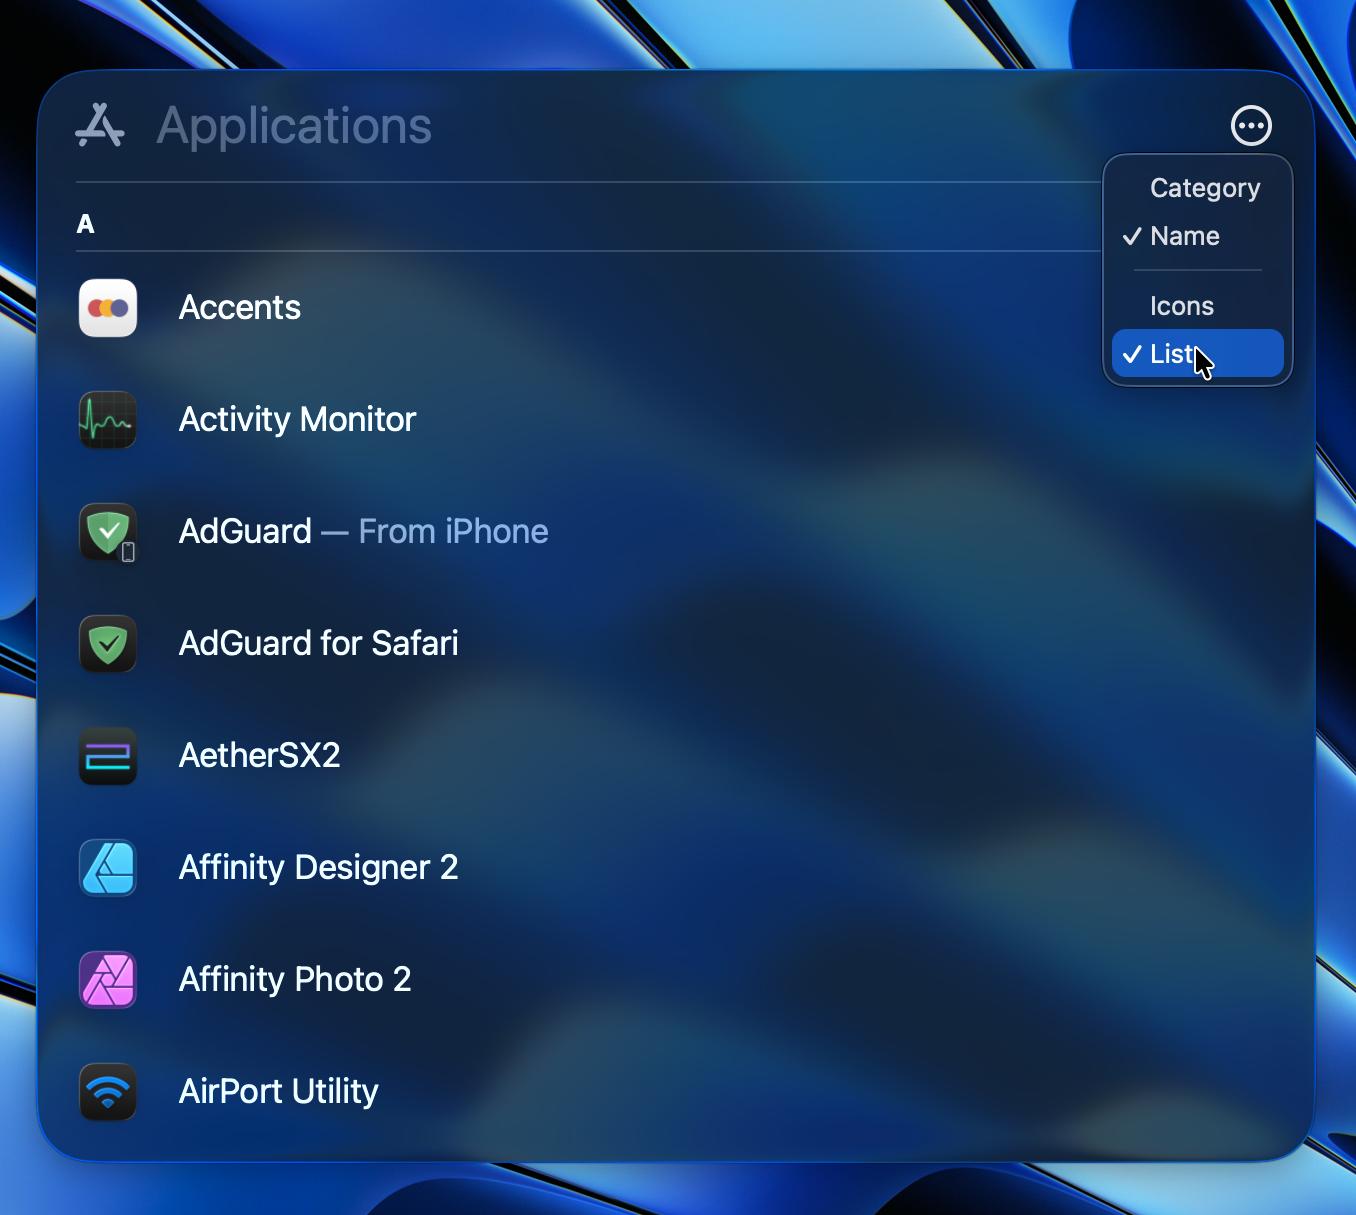
Task: Switch view to Icons
Action: pyautogui.click(x=1182, y=305)
